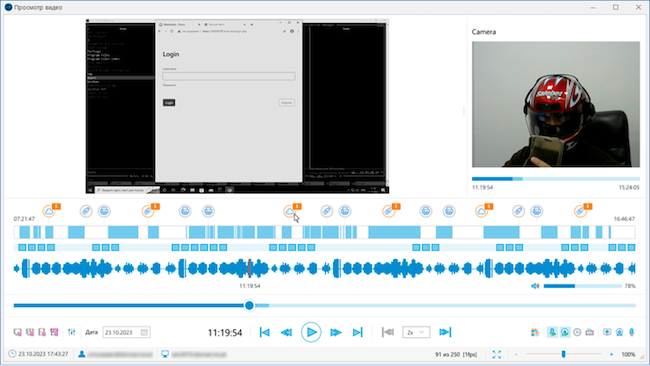Open the 2x playback speed dropdown
The width and height of the screenshot is (650, 366).
coord(416,332)
